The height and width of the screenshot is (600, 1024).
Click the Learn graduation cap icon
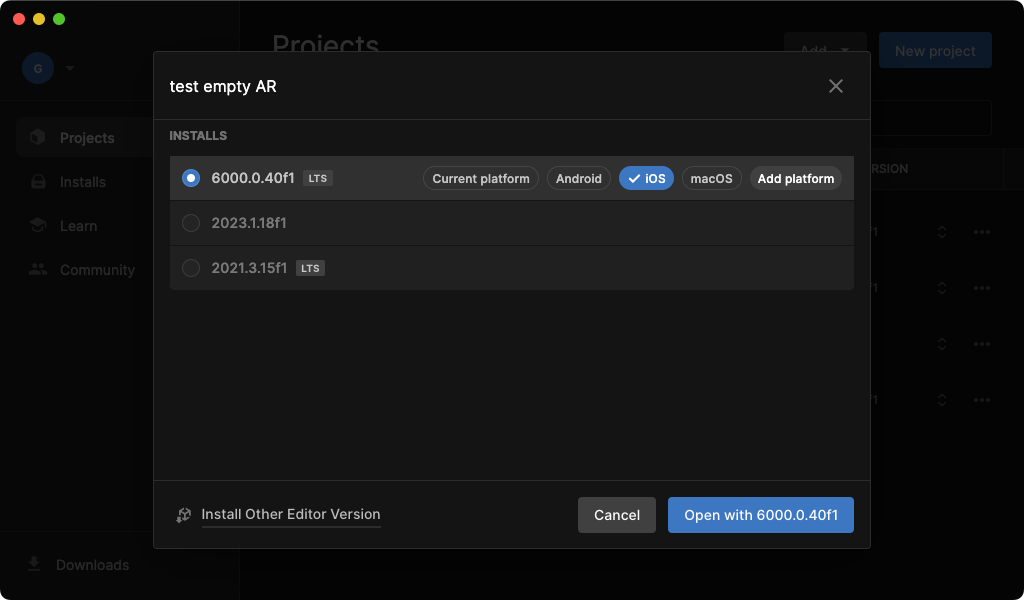point(38,226)
